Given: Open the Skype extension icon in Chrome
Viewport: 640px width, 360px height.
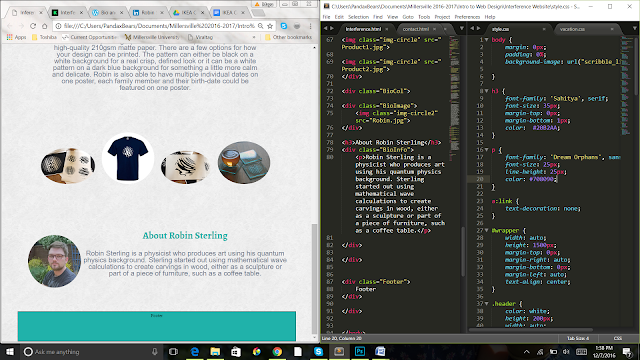Looking at the screenshot, I should [x=284, y=26].
